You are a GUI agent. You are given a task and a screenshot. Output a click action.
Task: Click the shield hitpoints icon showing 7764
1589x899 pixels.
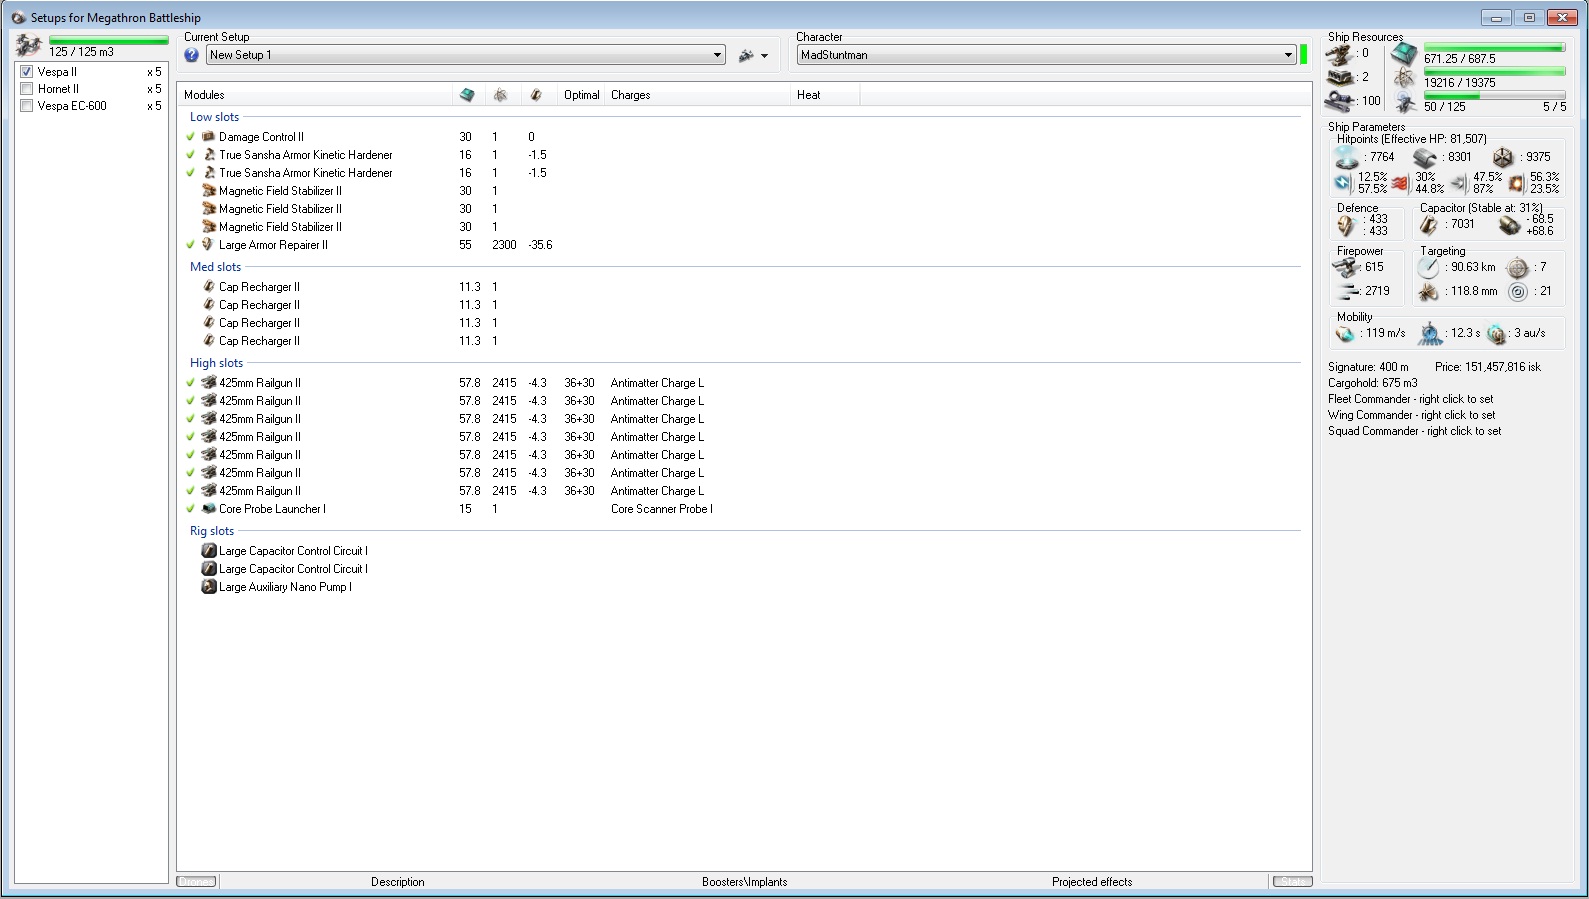click(x=1347, y=157)
